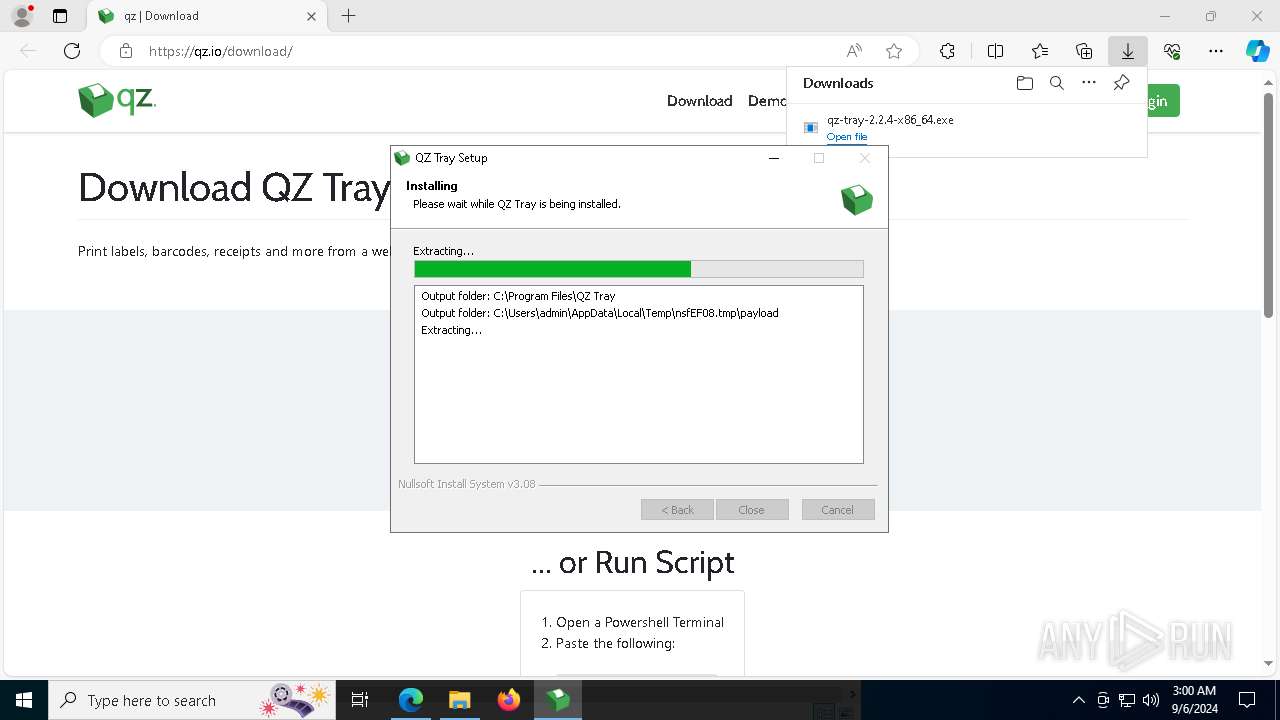This screenshot has width=1280, height=720.
Task: Toggle split screen view
Action: pyautogui.click(x=995, y=51)
